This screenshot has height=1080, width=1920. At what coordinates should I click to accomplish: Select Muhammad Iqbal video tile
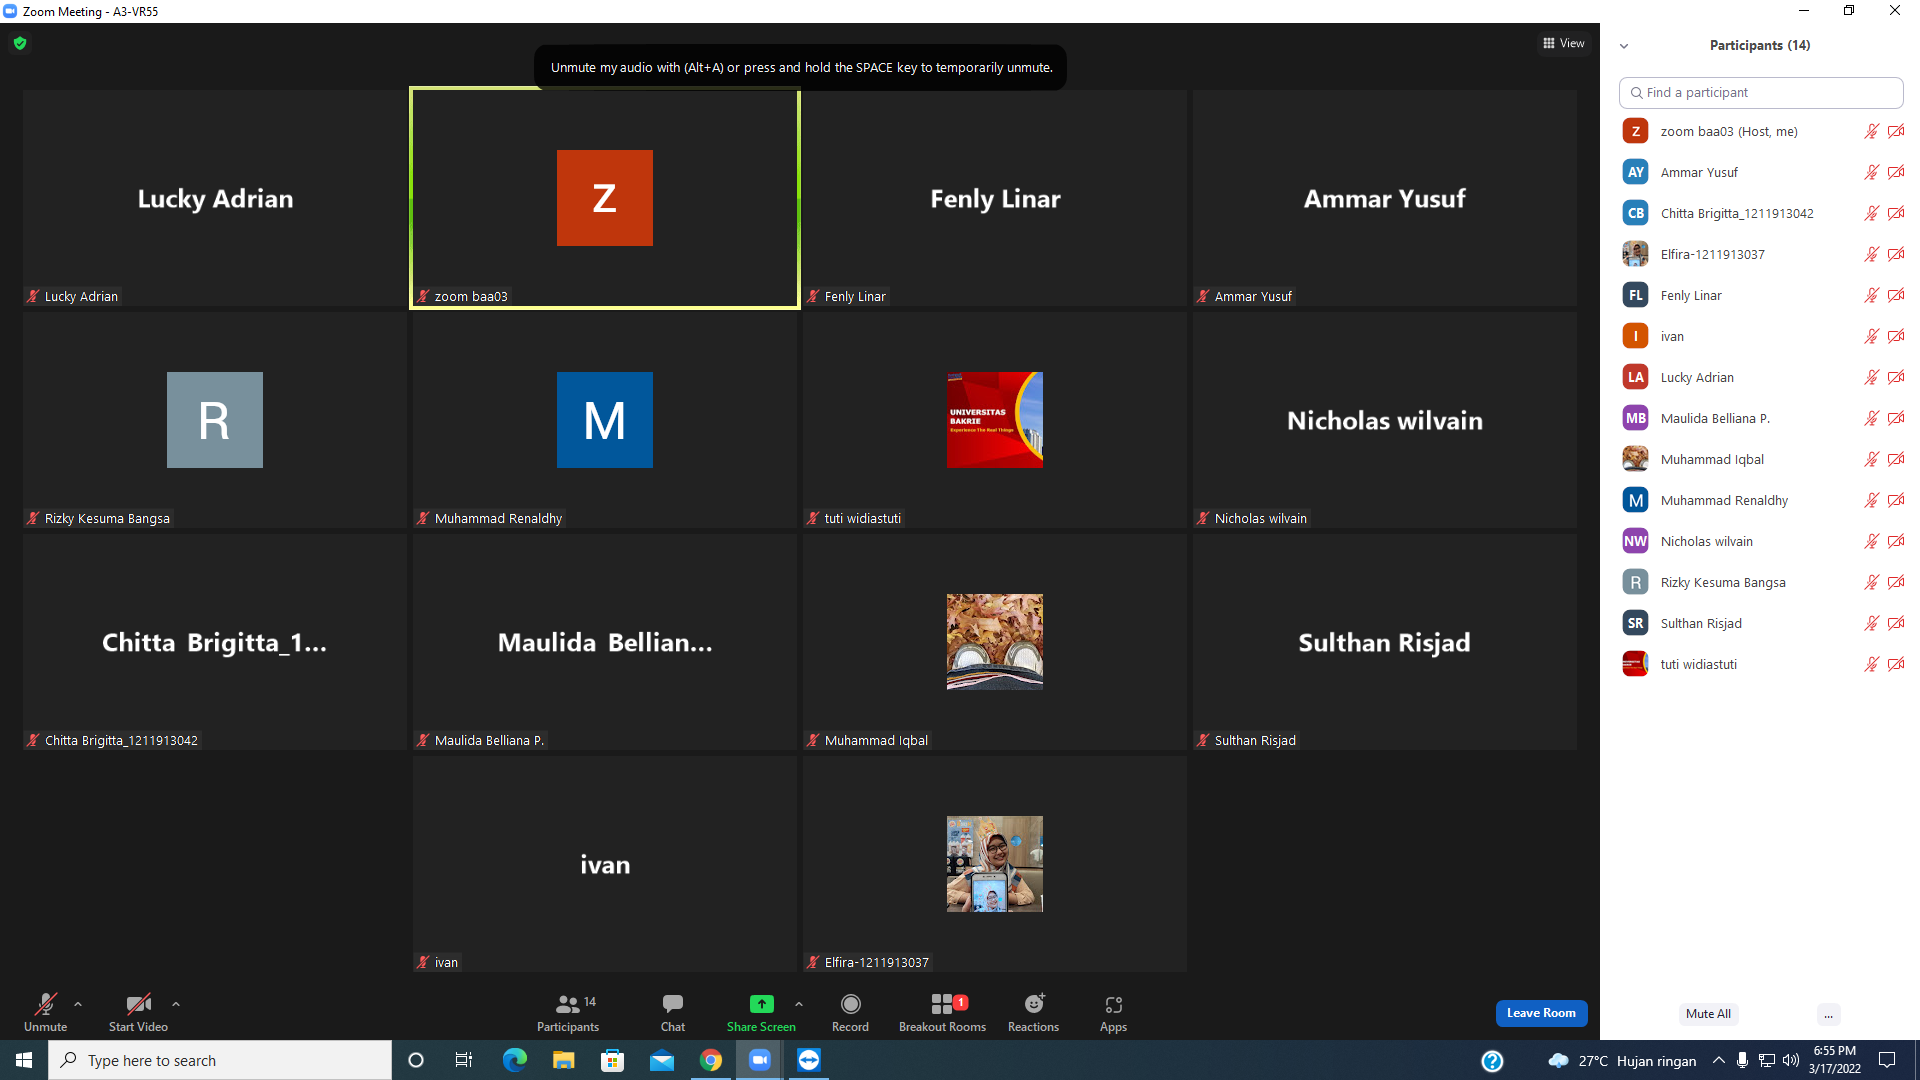[995, 642]
